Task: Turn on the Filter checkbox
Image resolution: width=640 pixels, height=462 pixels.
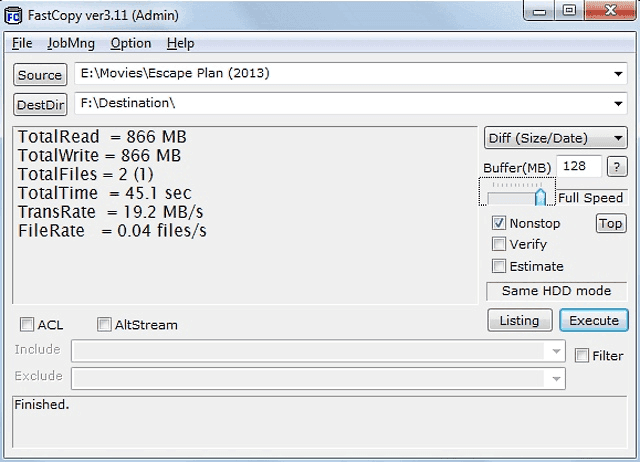Action: click(x=581, y=355)
